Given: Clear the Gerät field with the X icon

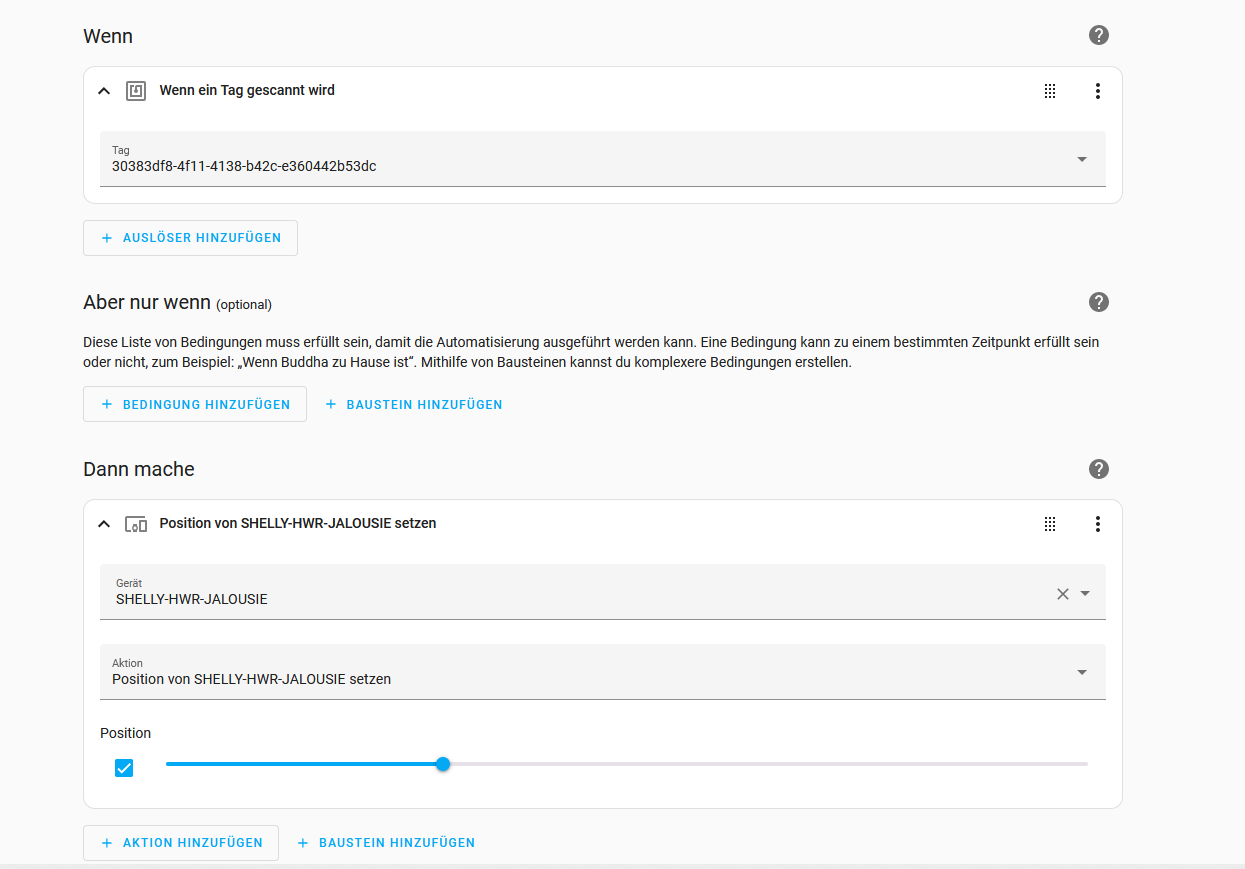Looking at the screenshot, I should click(1063, 594).
